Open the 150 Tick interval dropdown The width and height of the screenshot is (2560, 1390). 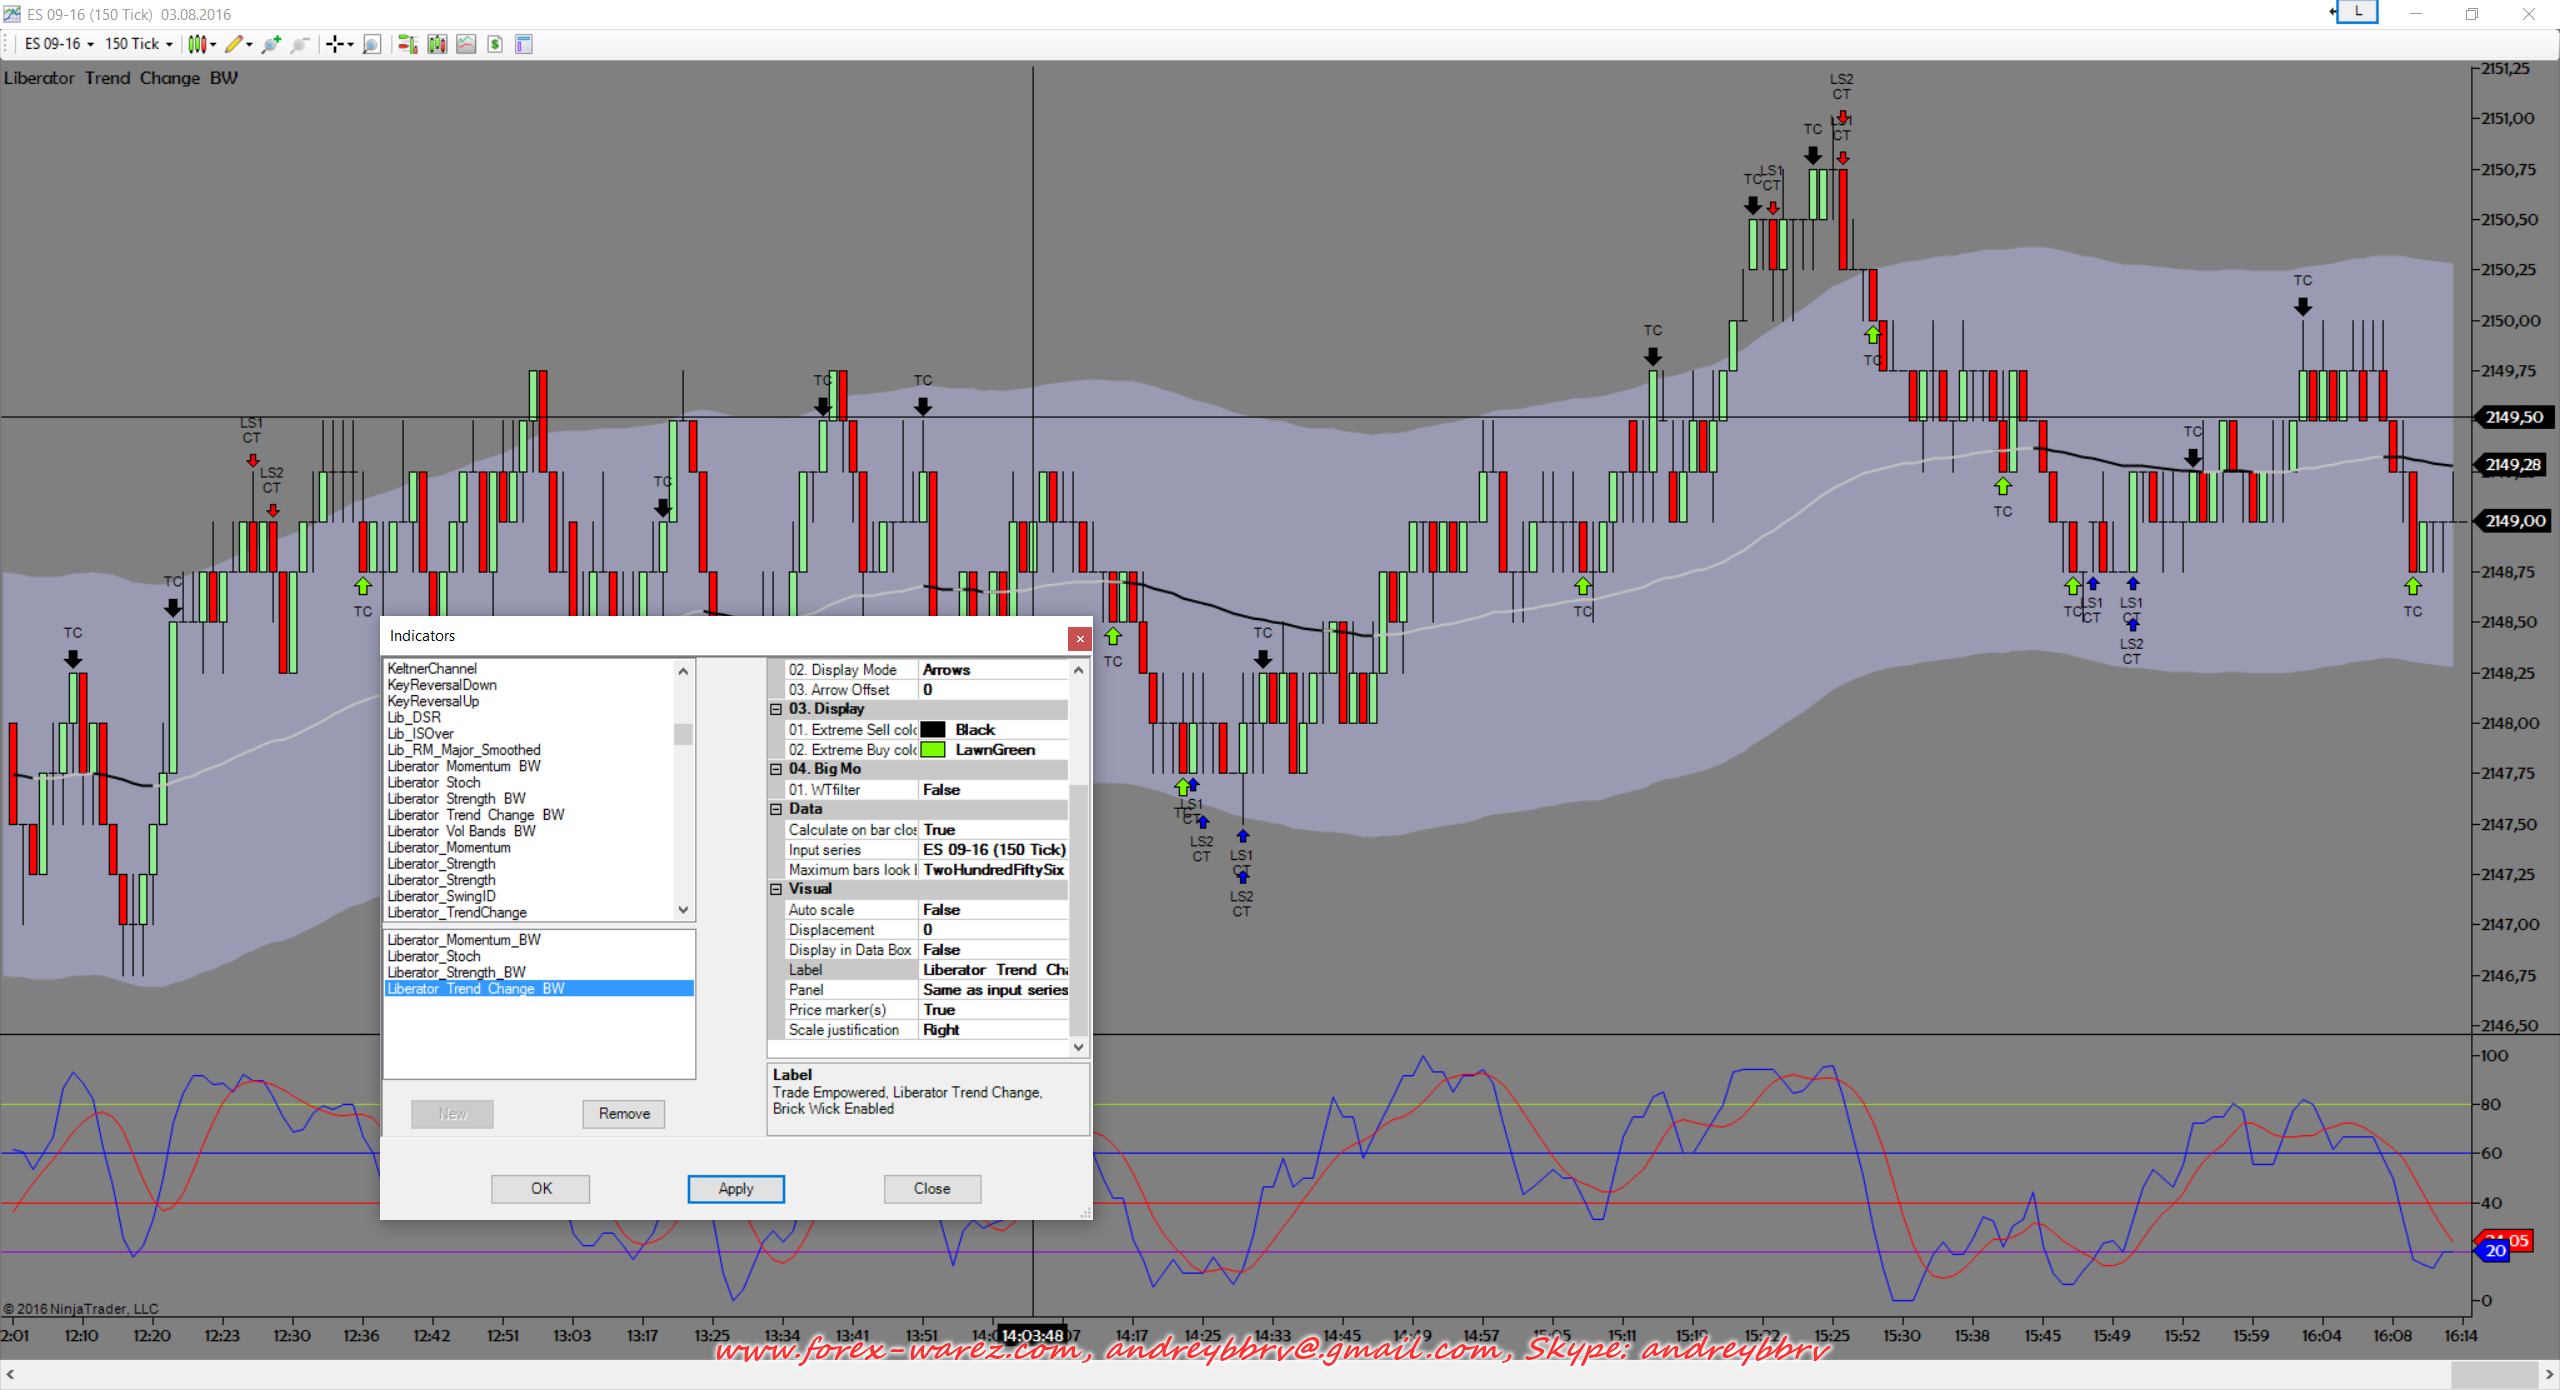coord(138,44)
